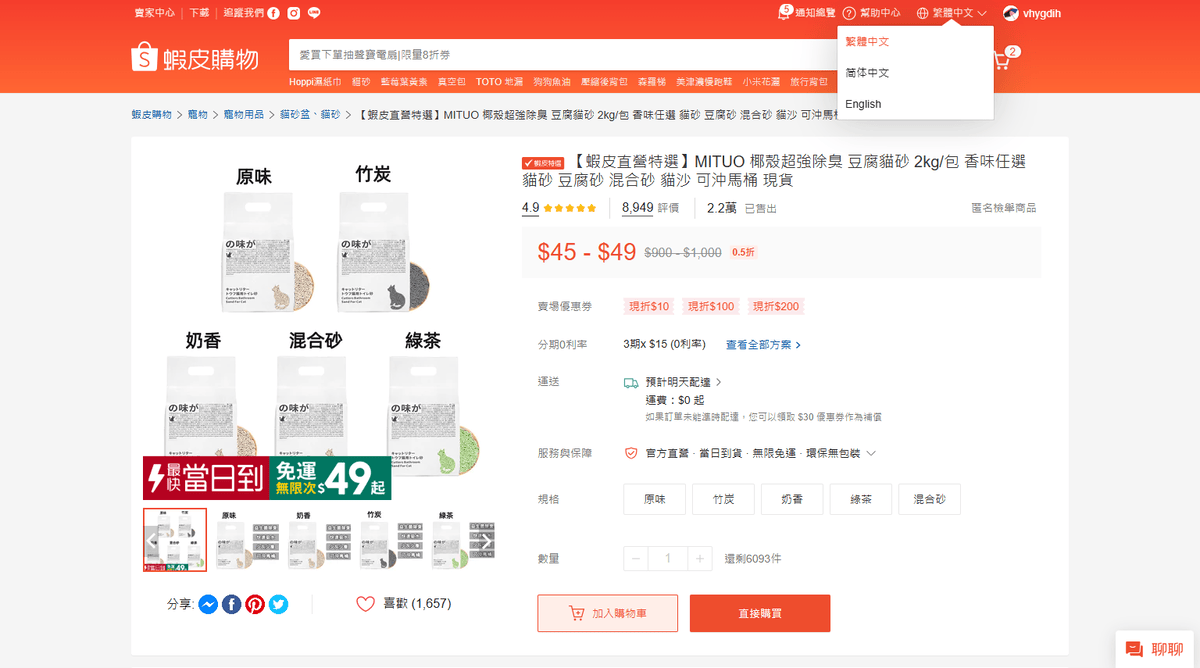Click the quantity input box
The width and height of the screenshot is (1200, 668).
[668, 559]
